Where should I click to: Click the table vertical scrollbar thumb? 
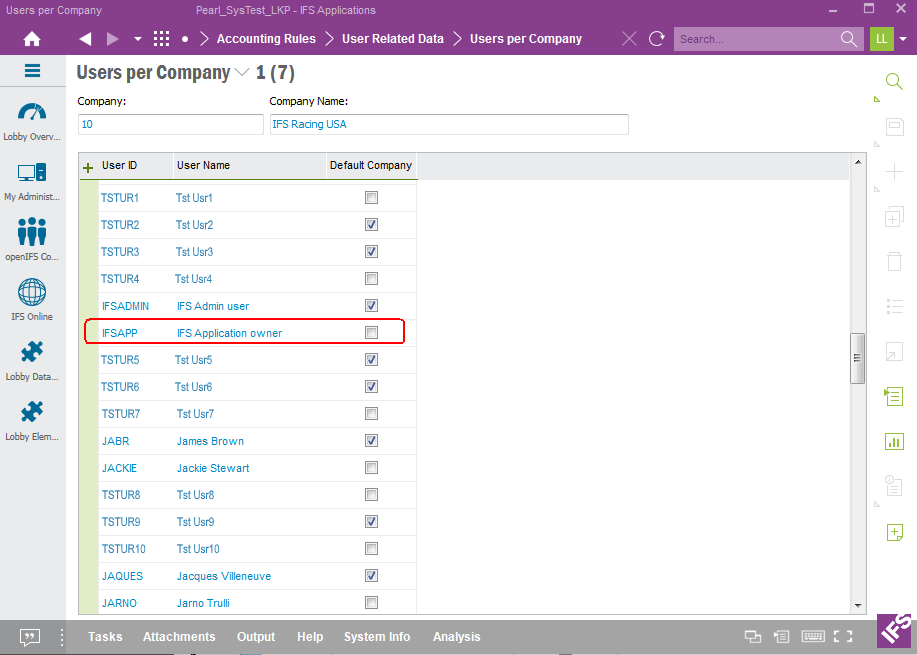857,358
